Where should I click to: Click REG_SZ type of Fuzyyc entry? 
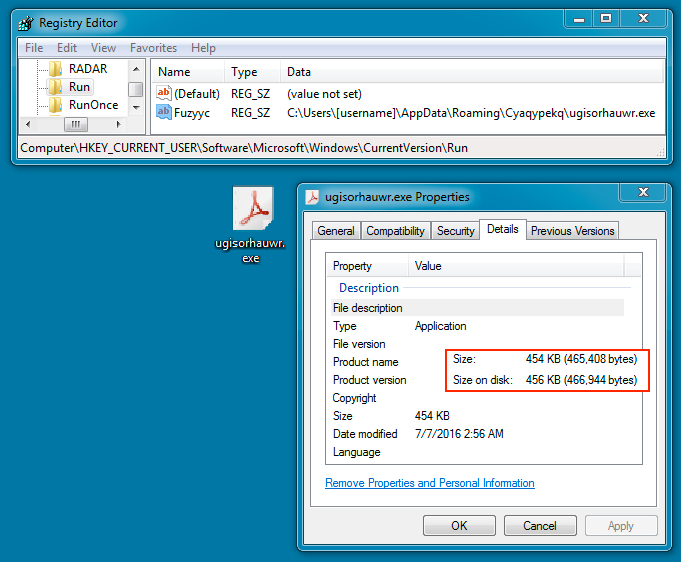(x=250, y=113)
